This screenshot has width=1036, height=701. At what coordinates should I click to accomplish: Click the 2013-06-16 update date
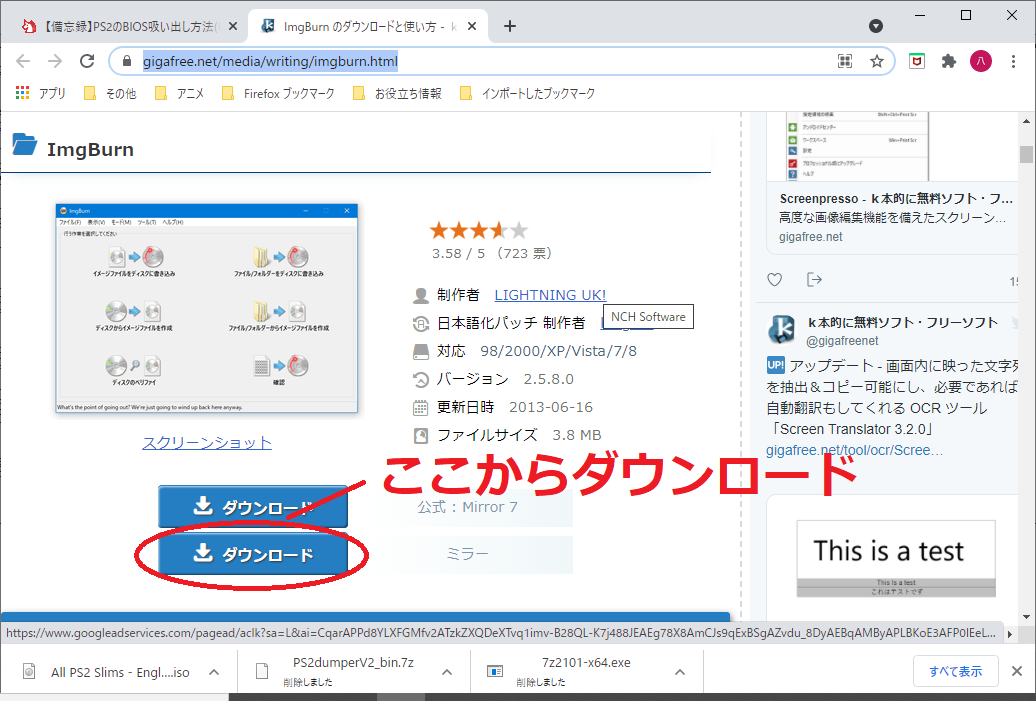[x=550, y=407]
